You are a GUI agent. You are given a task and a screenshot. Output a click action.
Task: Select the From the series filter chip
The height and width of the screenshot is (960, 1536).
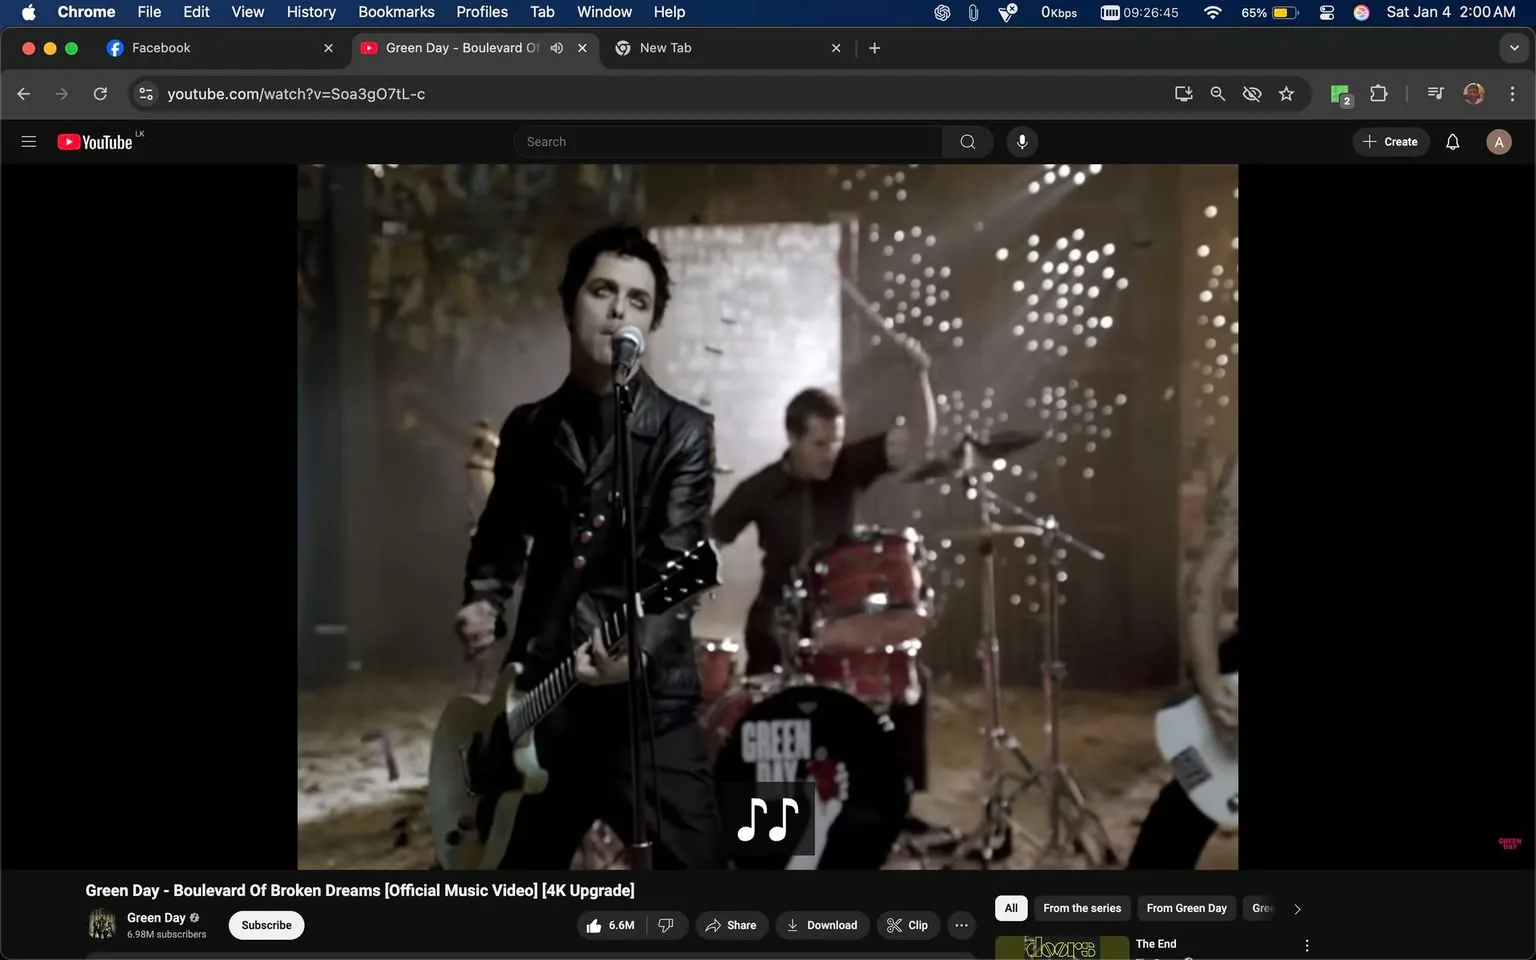(x=1081, y=908)
